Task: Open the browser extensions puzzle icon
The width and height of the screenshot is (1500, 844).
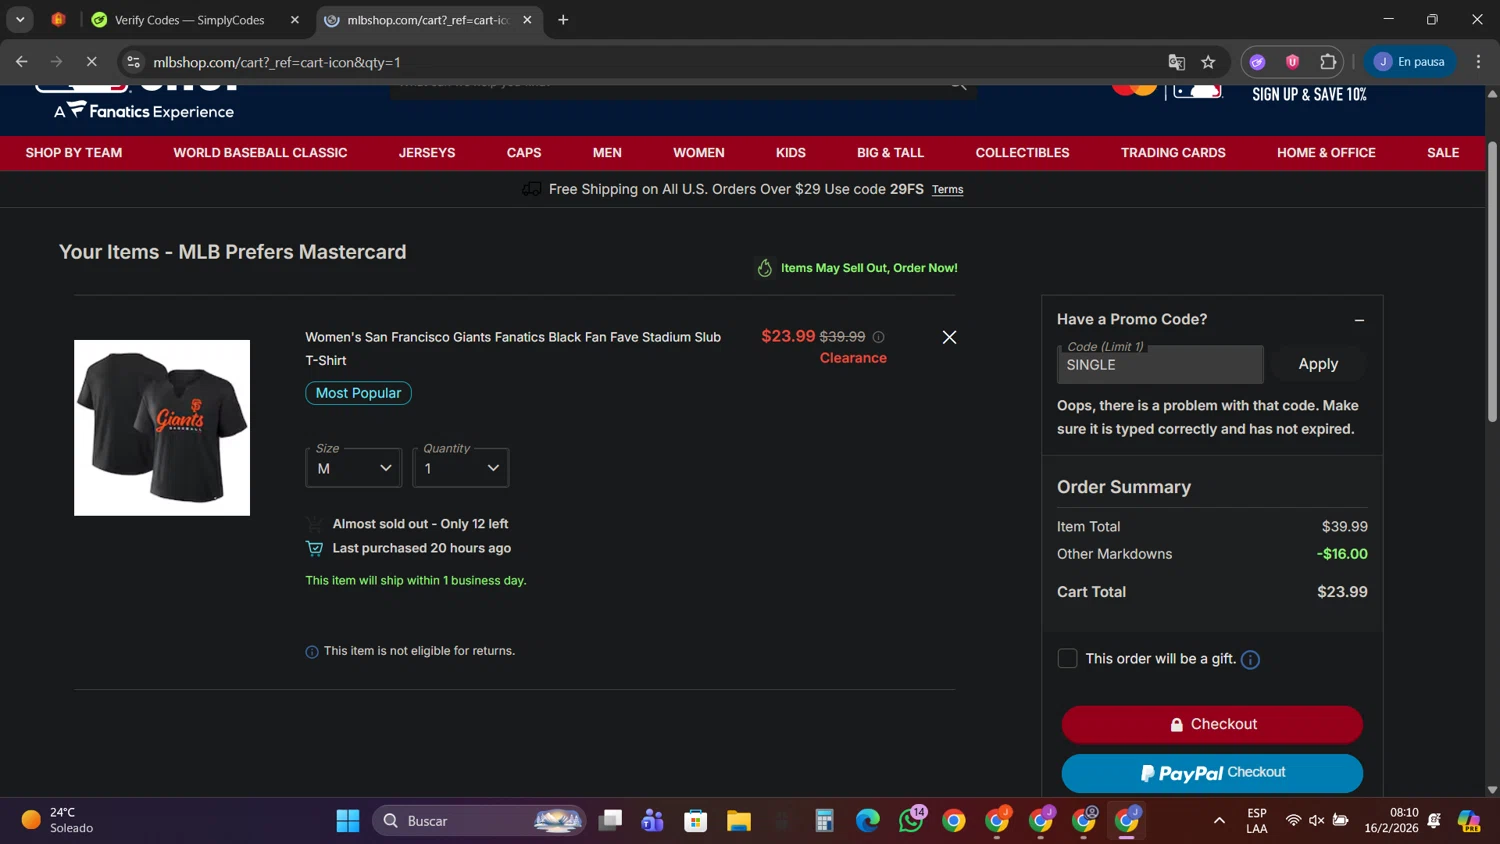Action: point(1328,62)
